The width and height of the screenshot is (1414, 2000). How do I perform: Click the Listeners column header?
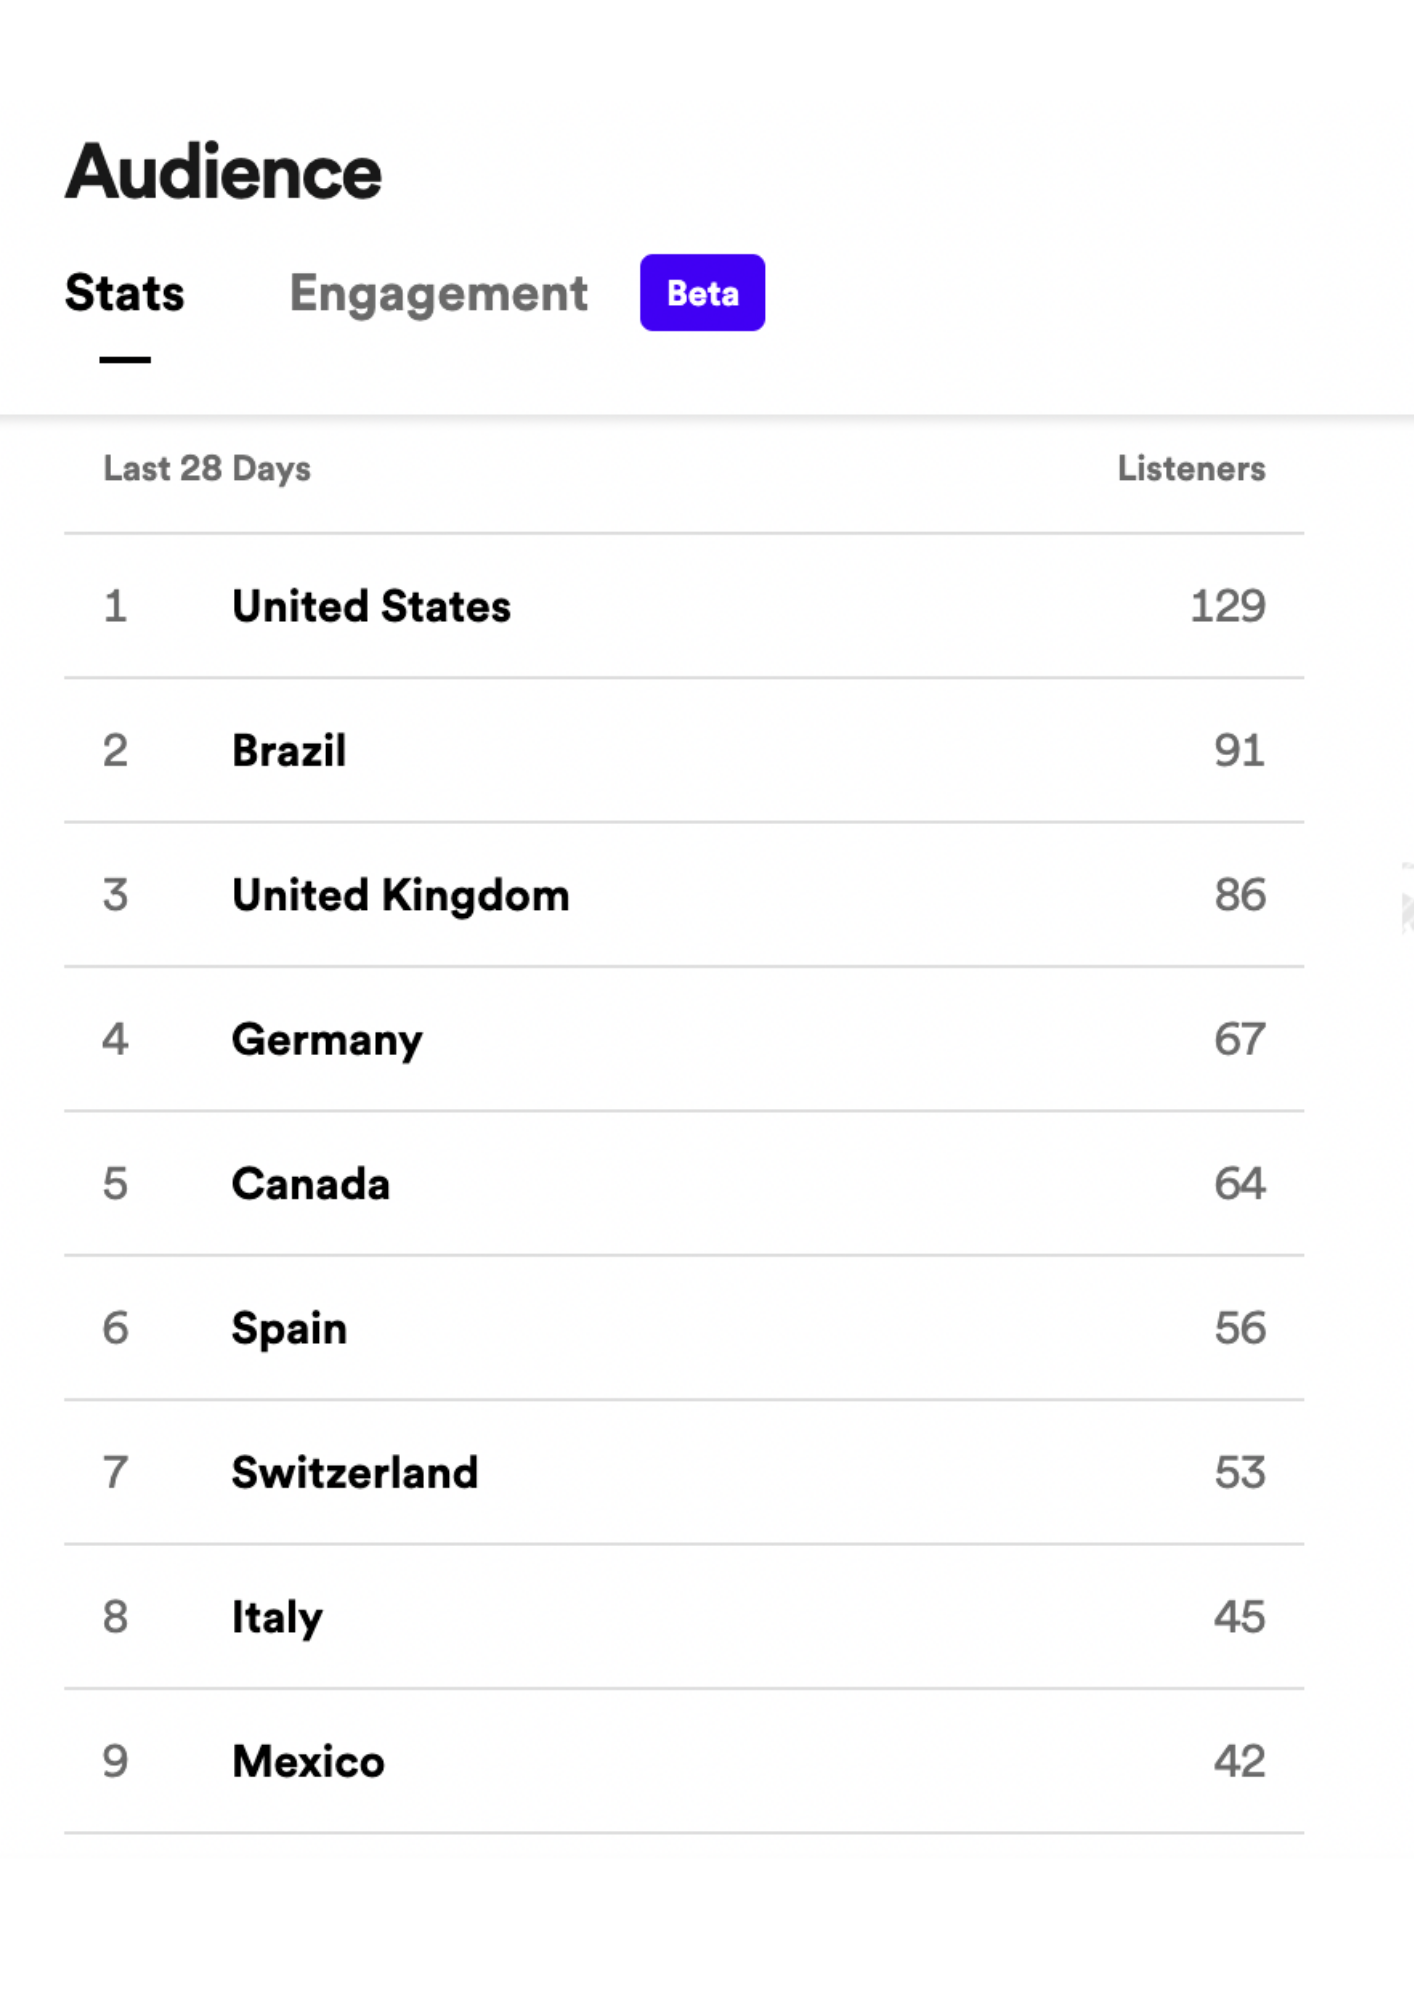coord(1190,468)
